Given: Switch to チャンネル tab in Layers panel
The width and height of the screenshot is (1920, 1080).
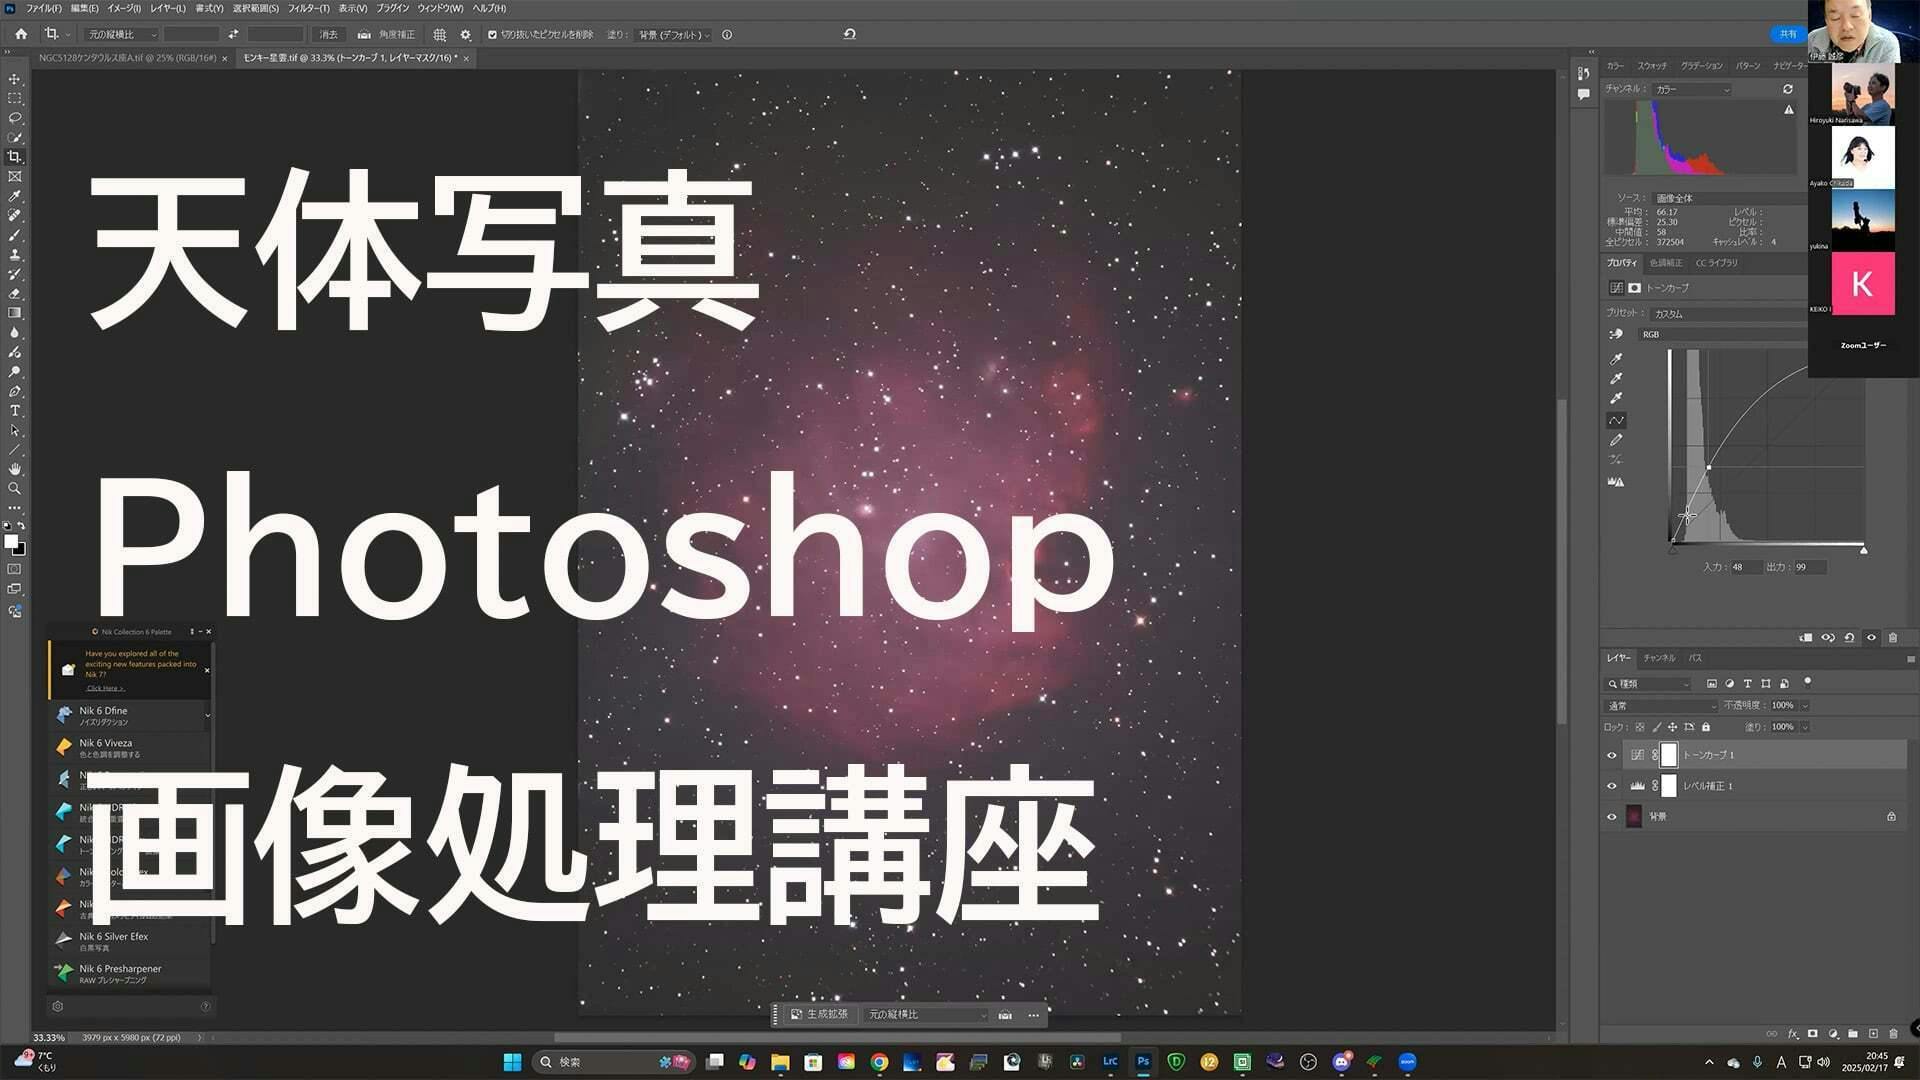Looking at the screenshot, I should point(1659,658).
